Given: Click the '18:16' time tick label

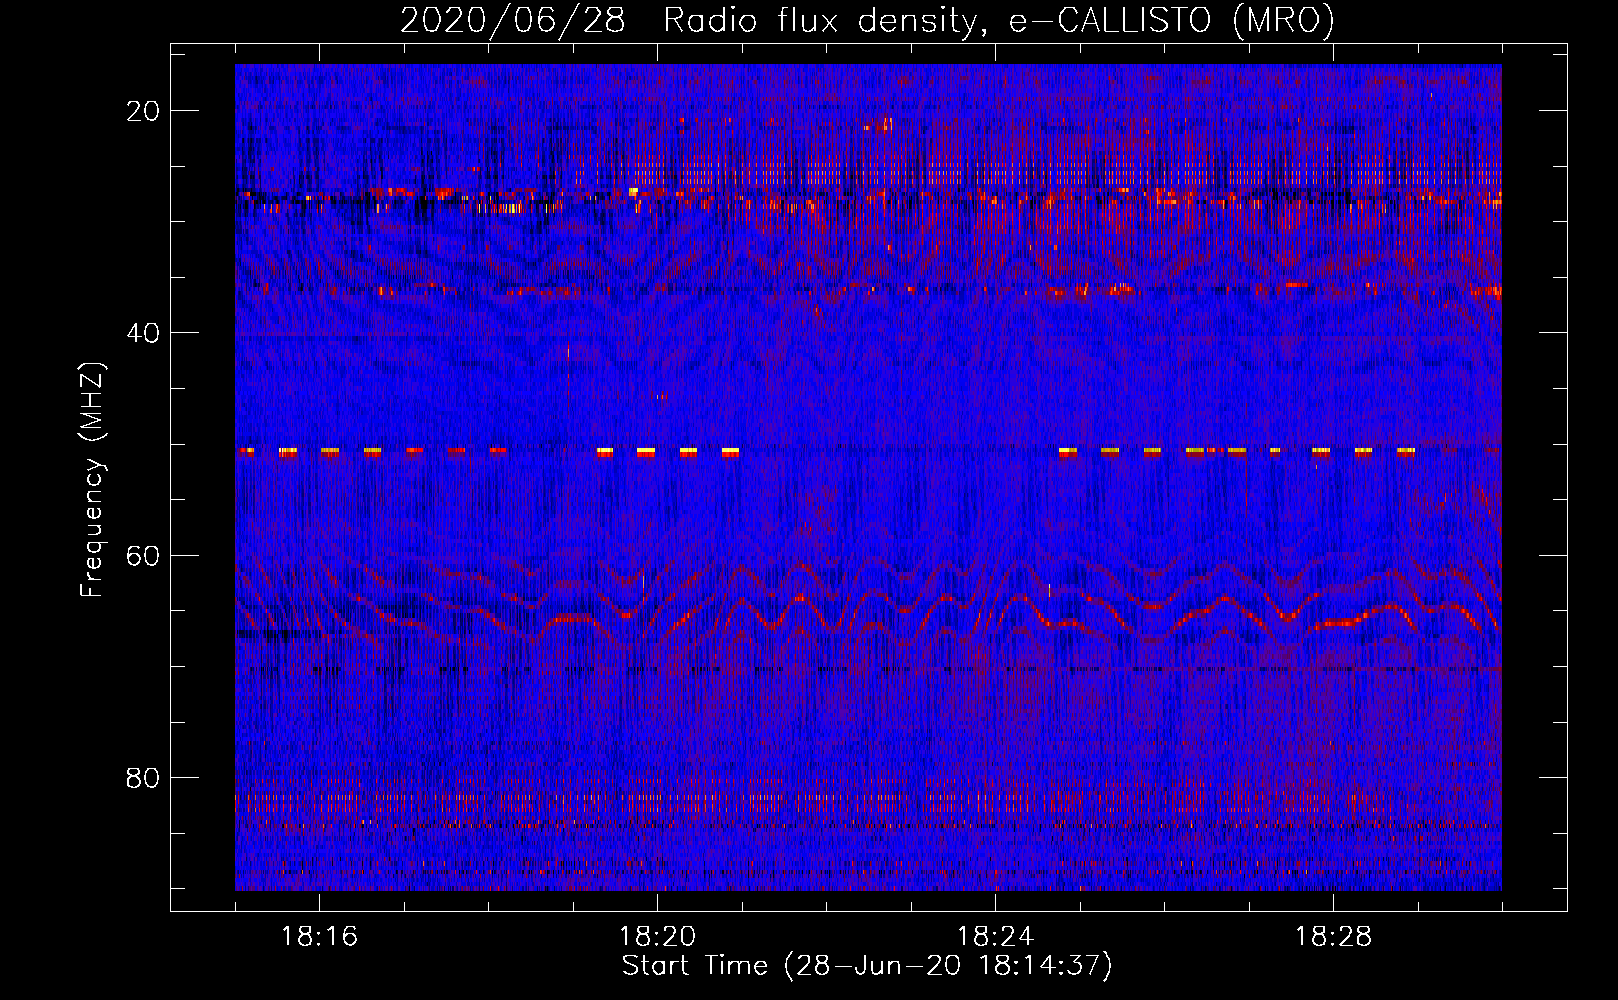Looking at the screenshot, I should coord(319,937).
